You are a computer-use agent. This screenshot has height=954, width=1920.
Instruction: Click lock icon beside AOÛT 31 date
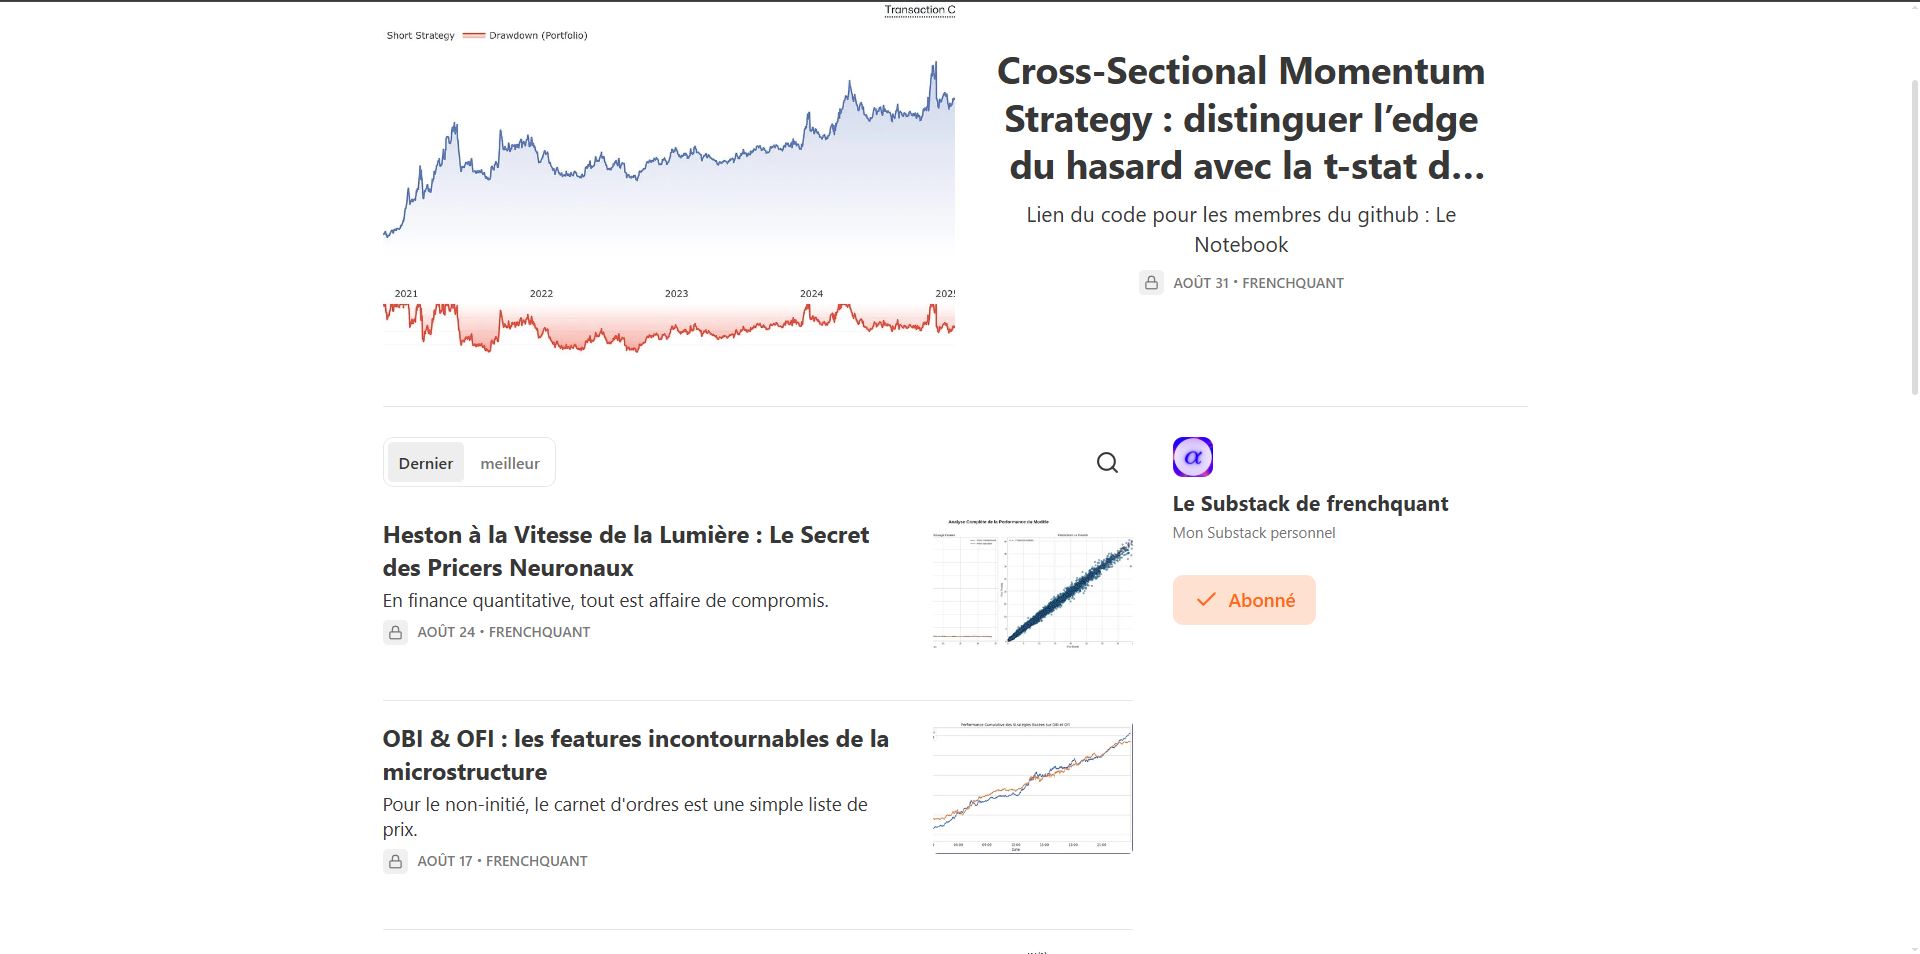[x=1151, y=283]
